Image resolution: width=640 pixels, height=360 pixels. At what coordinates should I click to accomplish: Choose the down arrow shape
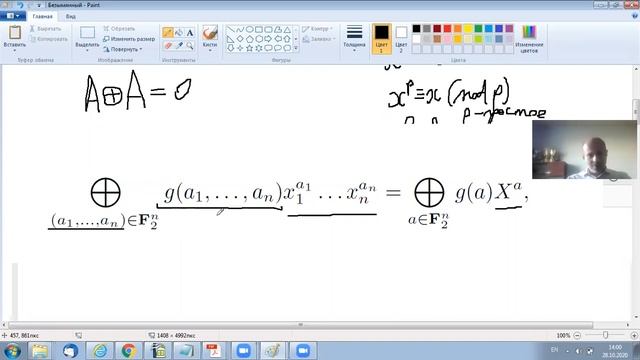230,48
